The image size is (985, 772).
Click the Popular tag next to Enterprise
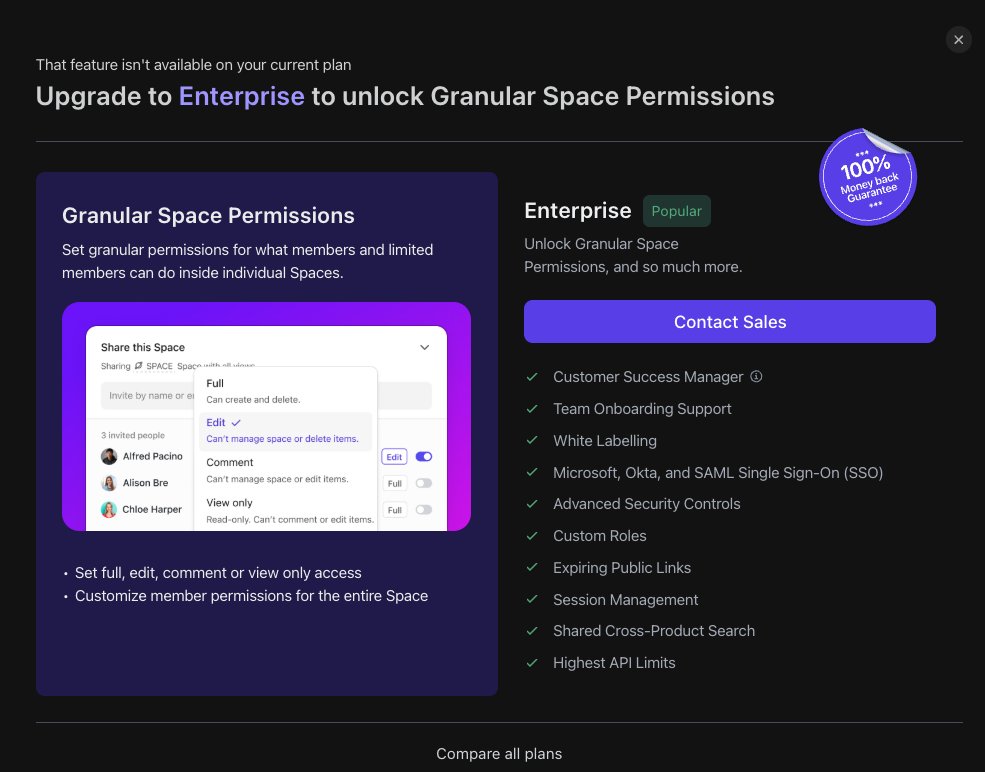coord(677,211)
